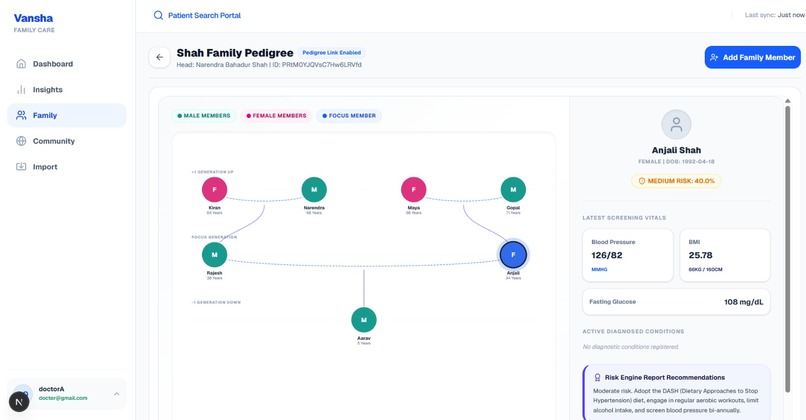Click the Pedigree Link Enabled badge
The width and height of the screenshot is (806, 420).
click(x=332, y=52)
